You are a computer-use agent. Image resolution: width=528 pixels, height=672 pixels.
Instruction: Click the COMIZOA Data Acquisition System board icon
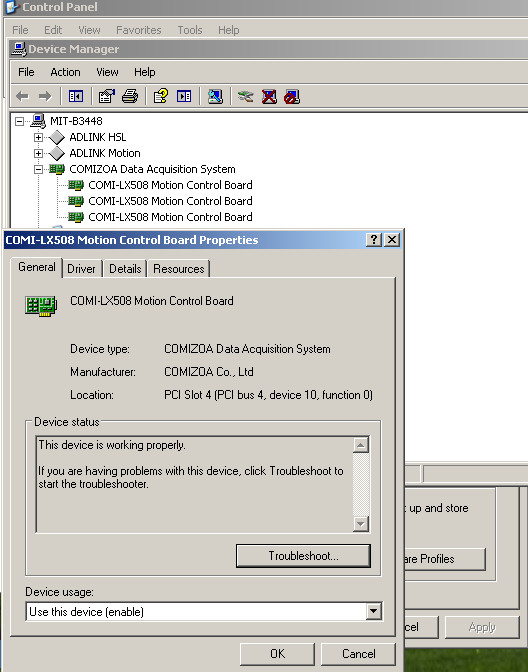point(57,169)
